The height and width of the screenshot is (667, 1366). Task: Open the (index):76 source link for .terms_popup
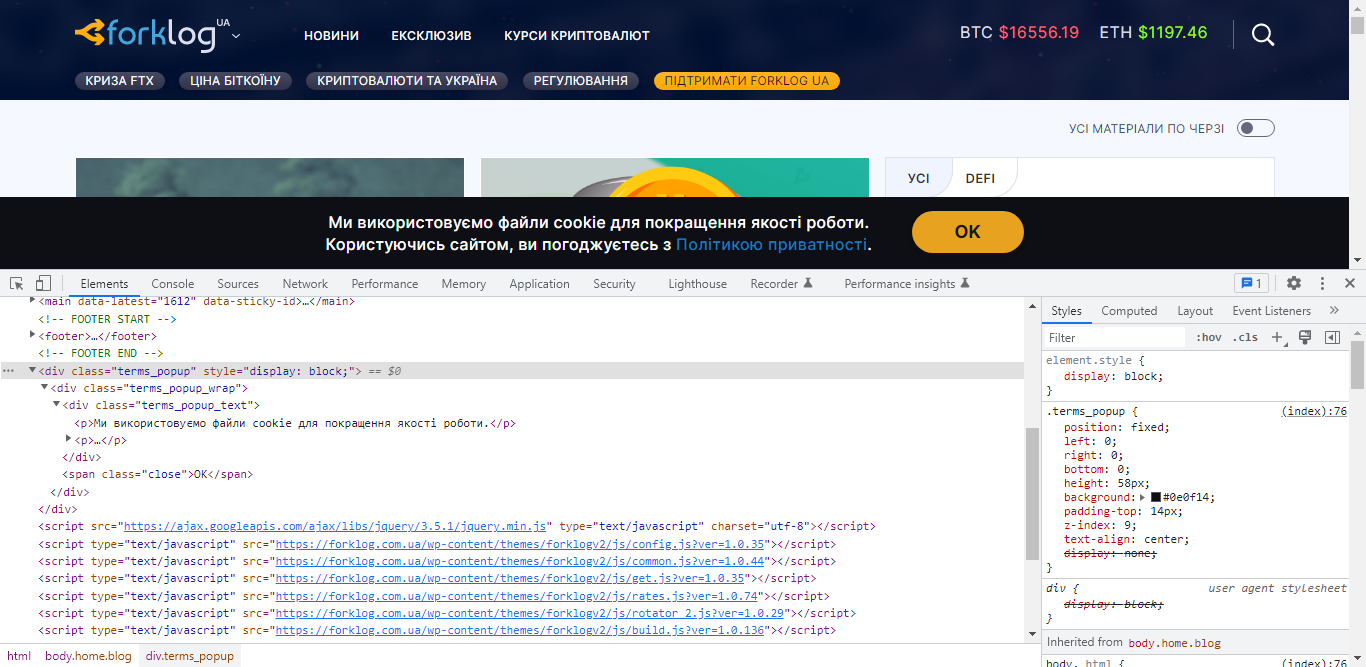click(1314, 411)
